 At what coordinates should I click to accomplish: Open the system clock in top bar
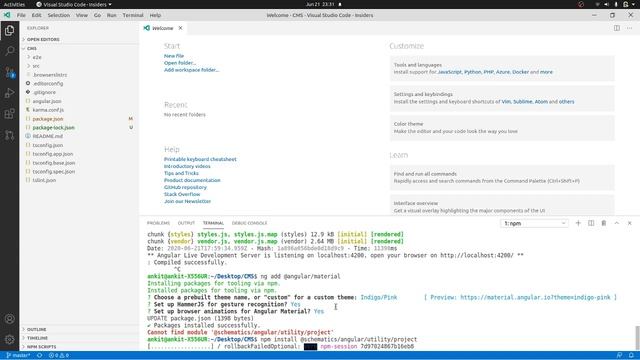(320, 4)
